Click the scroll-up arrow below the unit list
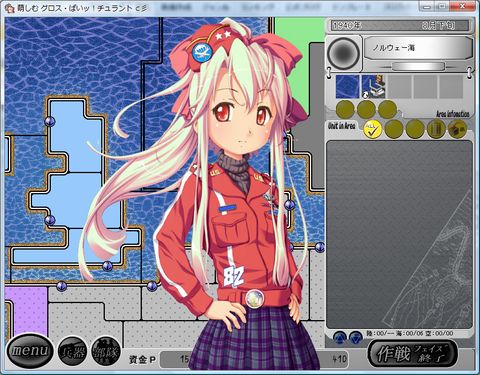This screenshot has height=375, width=480. [x=340, y=337]
